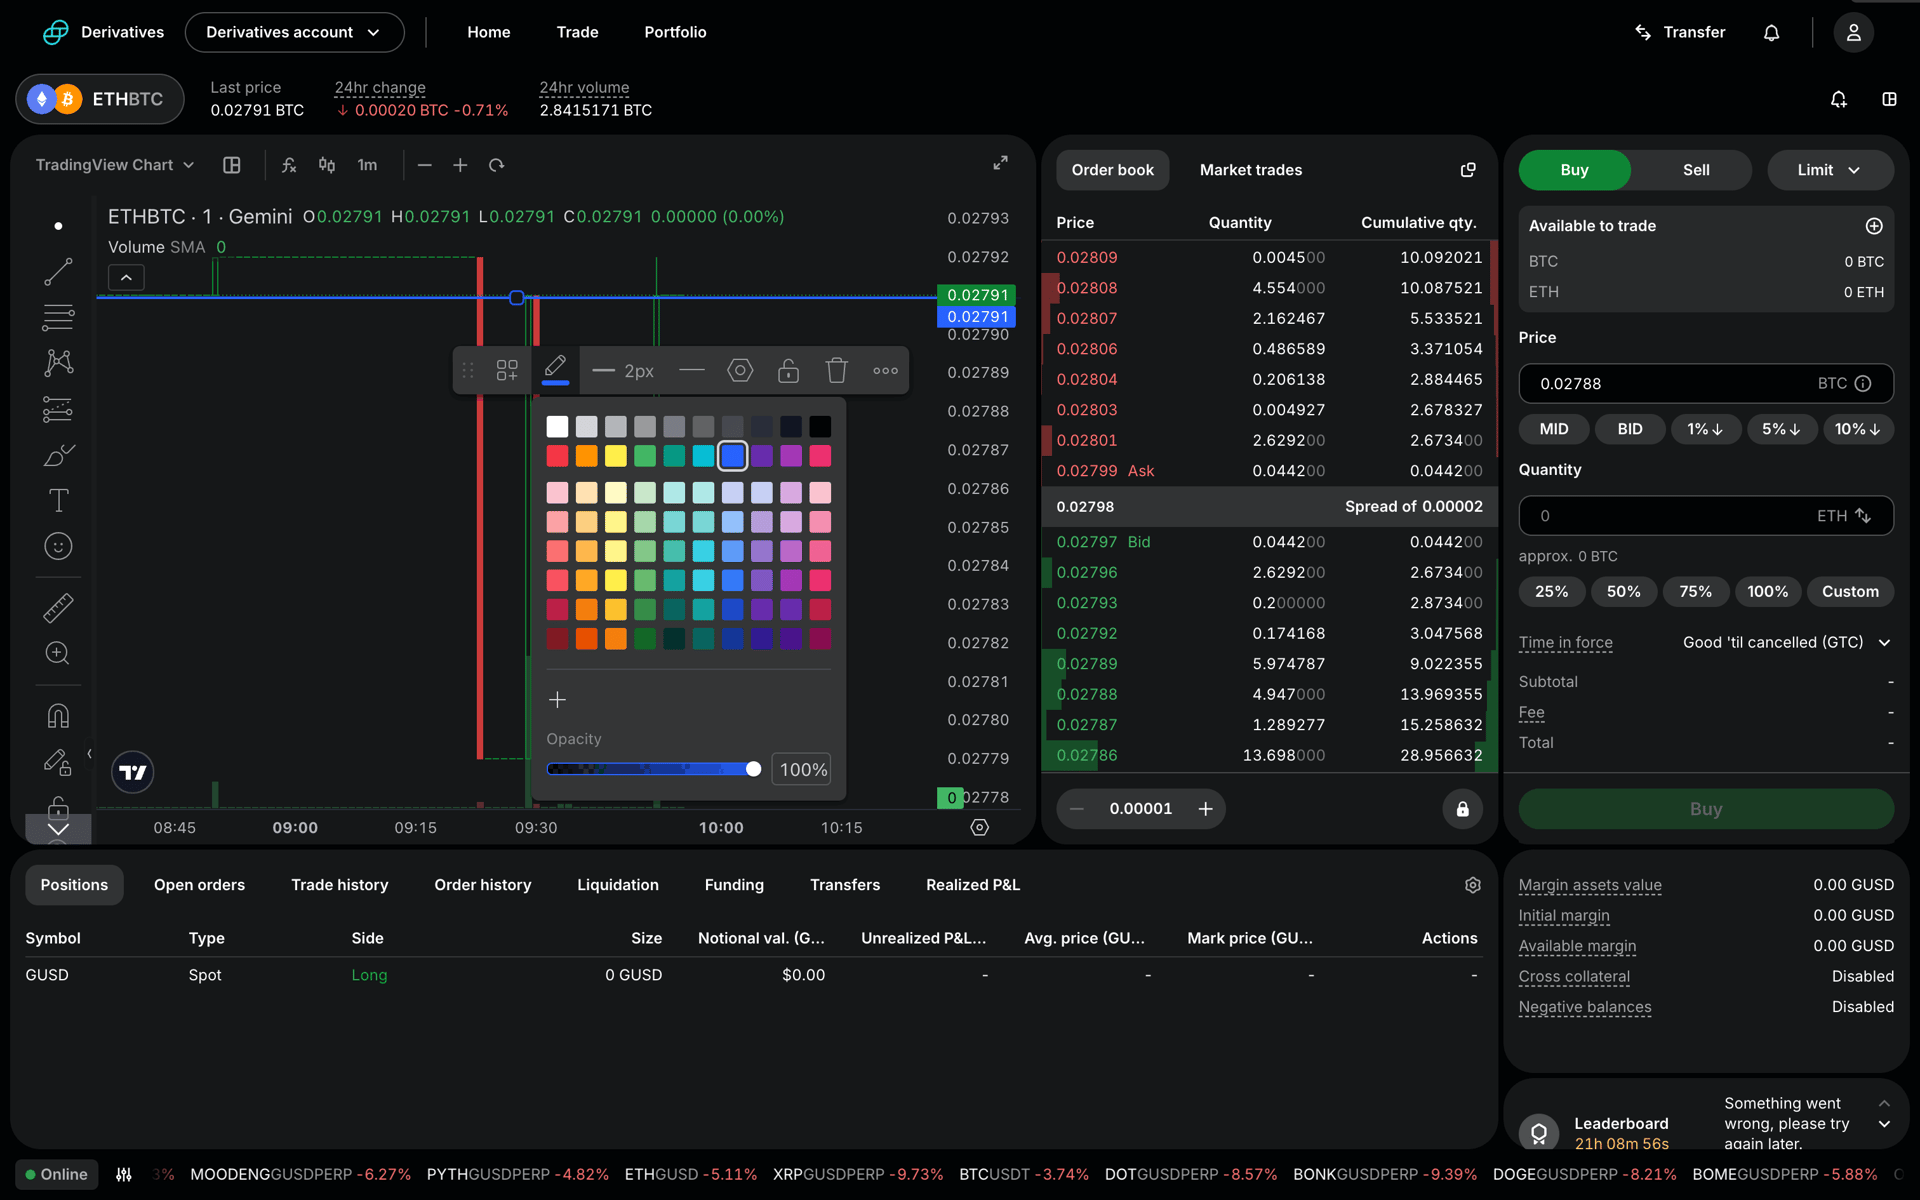Open the Fibonacci retracement tool
1920x1200 pixels.
[58, 318]
